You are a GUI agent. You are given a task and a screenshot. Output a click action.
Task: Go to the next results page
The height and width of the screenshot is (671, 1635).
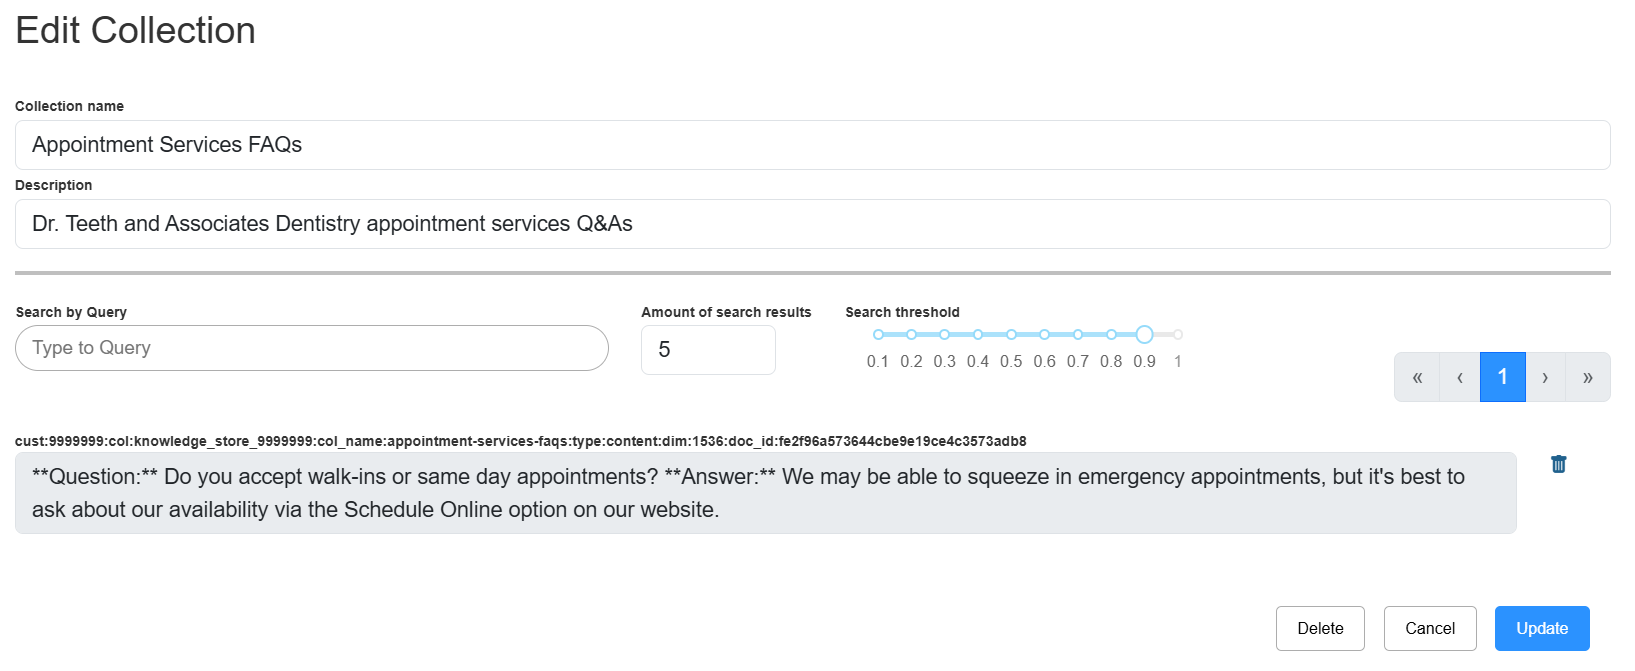(x=1545, y=377)
